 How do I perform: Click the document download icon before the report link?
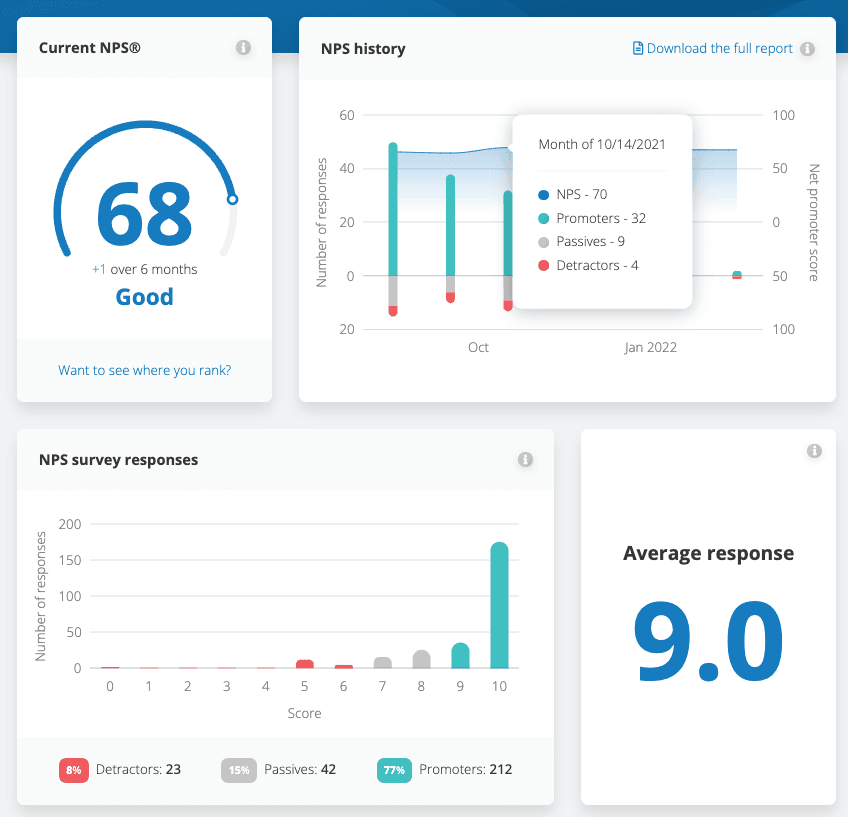click(636, 47)
